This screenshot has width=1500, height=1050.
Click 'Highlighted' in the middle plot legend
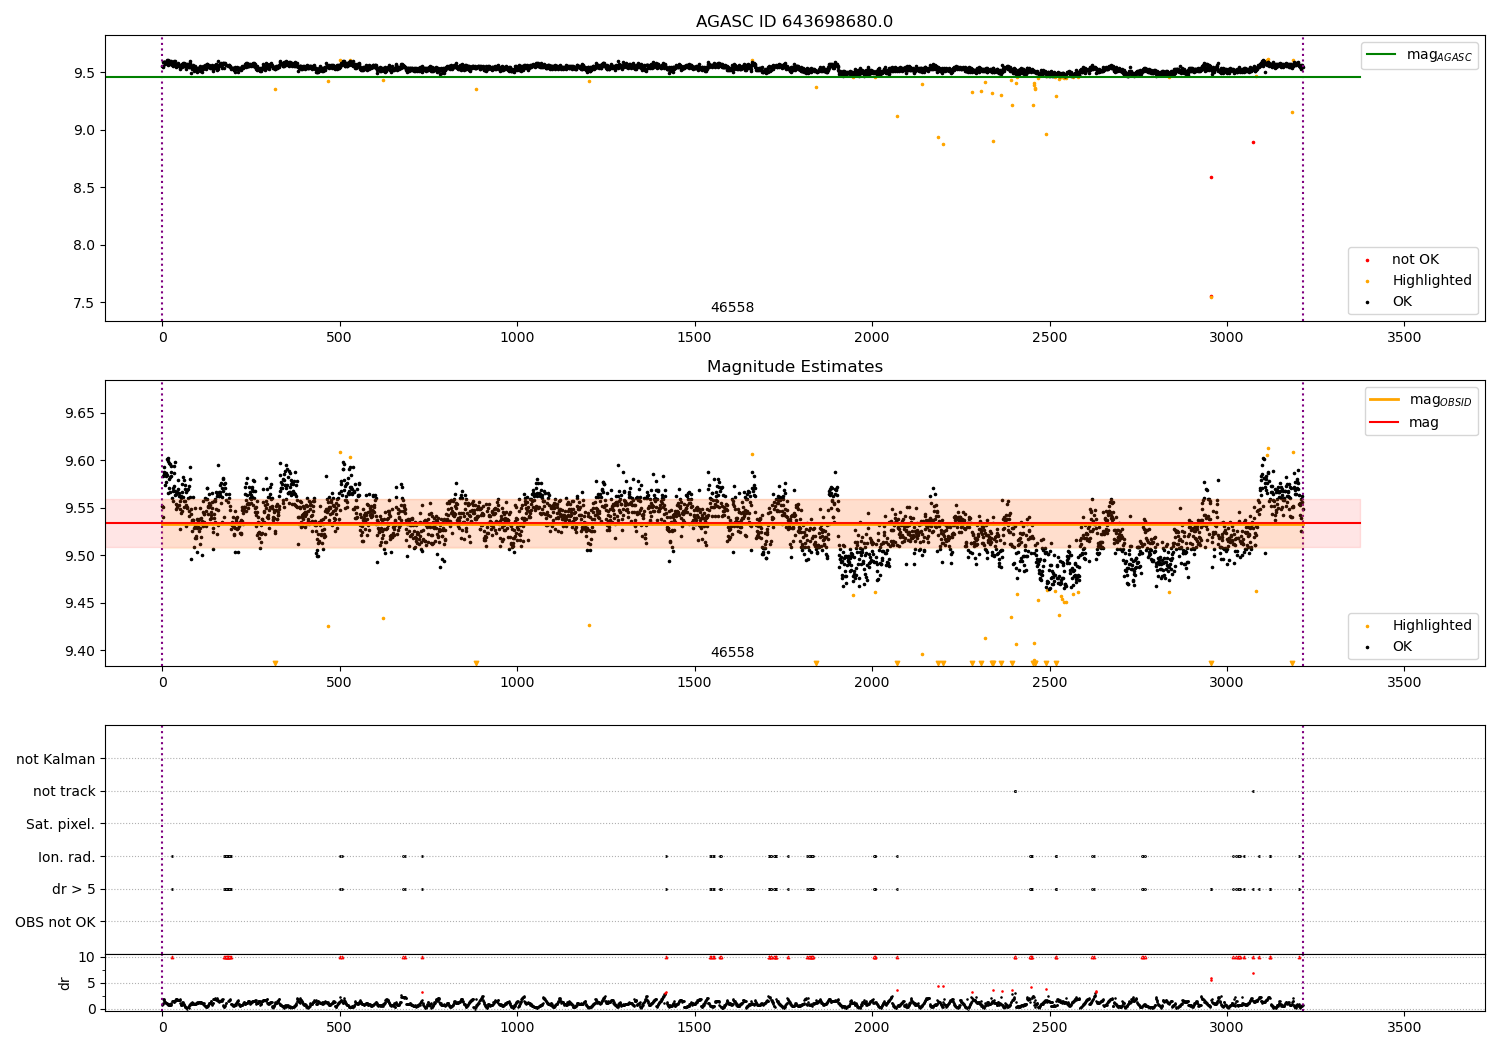click(1431, 626)
